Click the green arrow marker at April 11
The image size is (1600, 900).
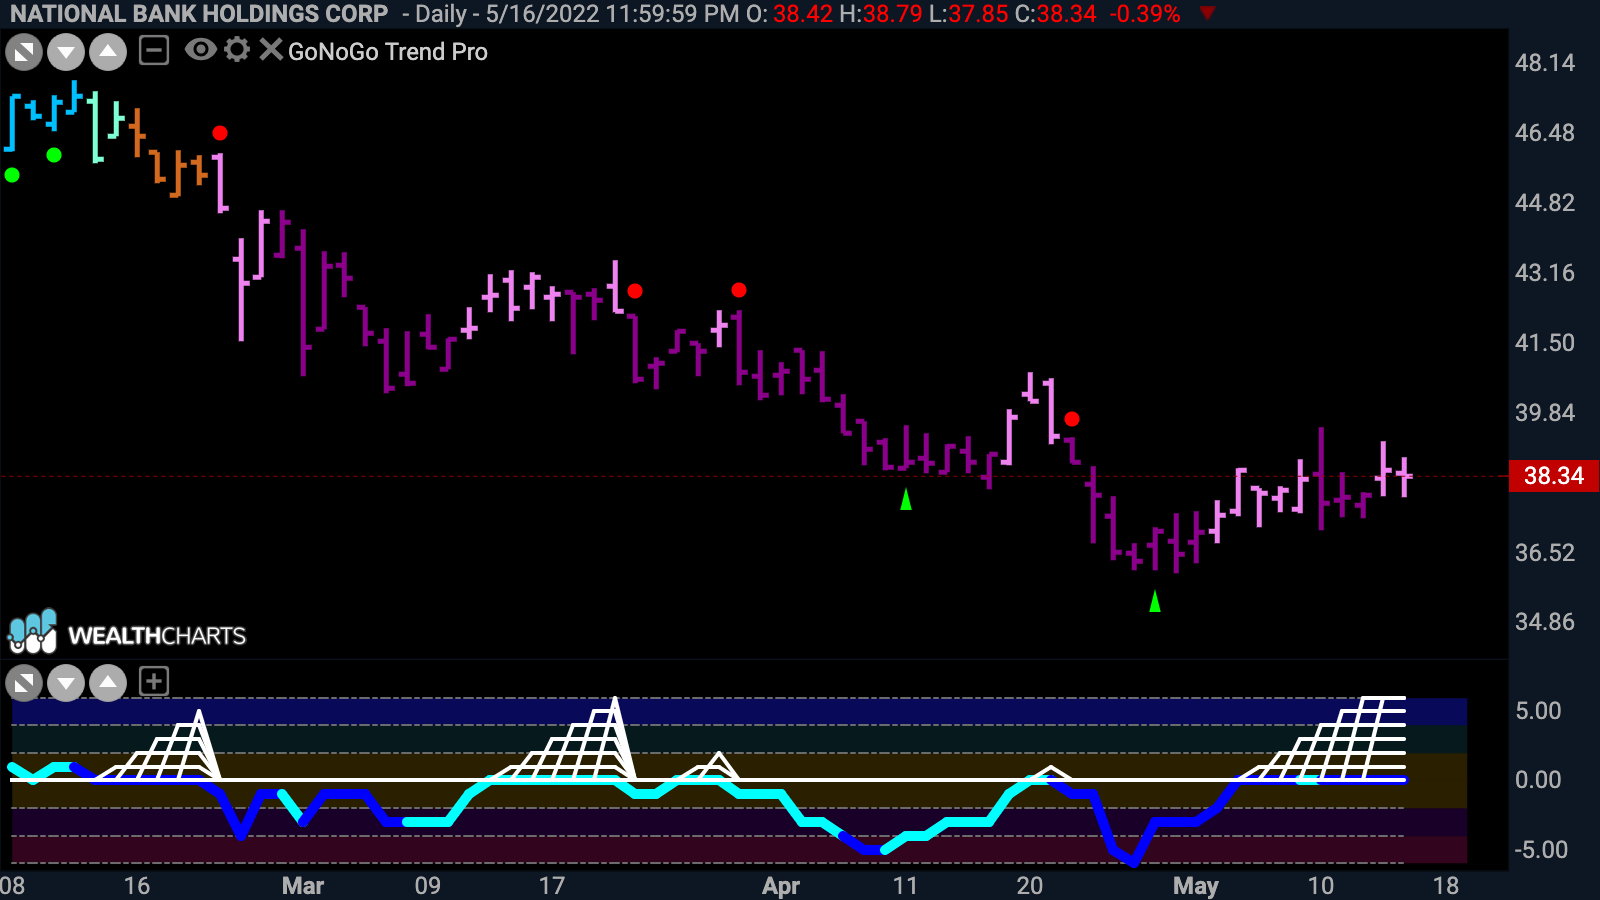[906, 499]
